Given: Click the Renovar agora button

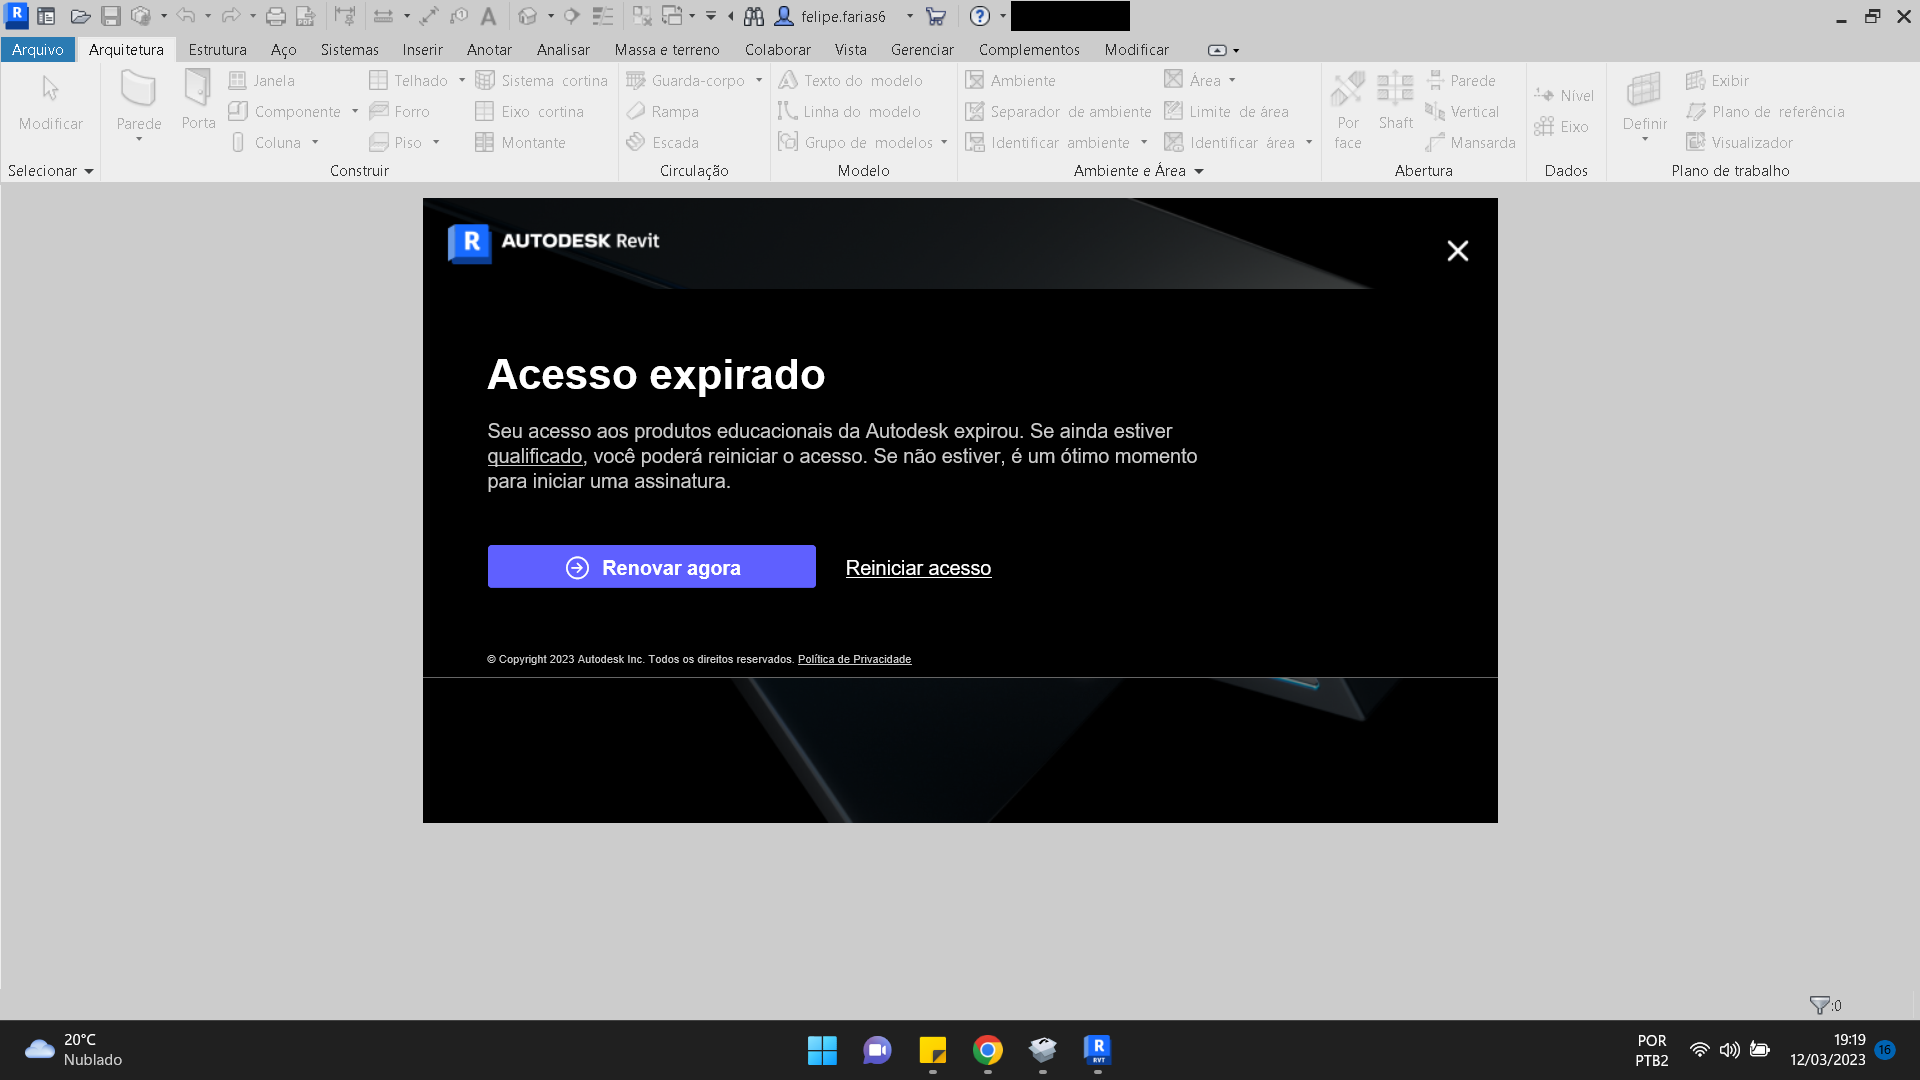Looking at the screenshot, I should [651, 567].
